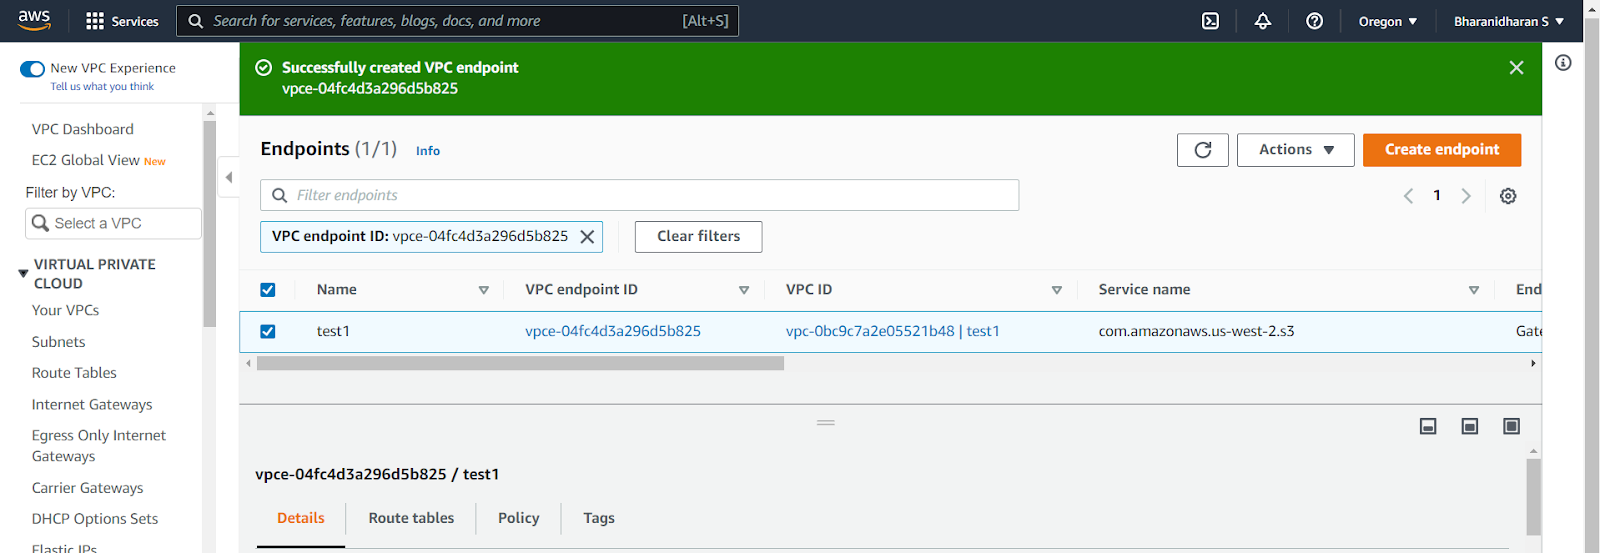Viewport: 1600px width, 553px height.
Task: Toggle the New VPC Experience switch
Action: click(32, 69)
